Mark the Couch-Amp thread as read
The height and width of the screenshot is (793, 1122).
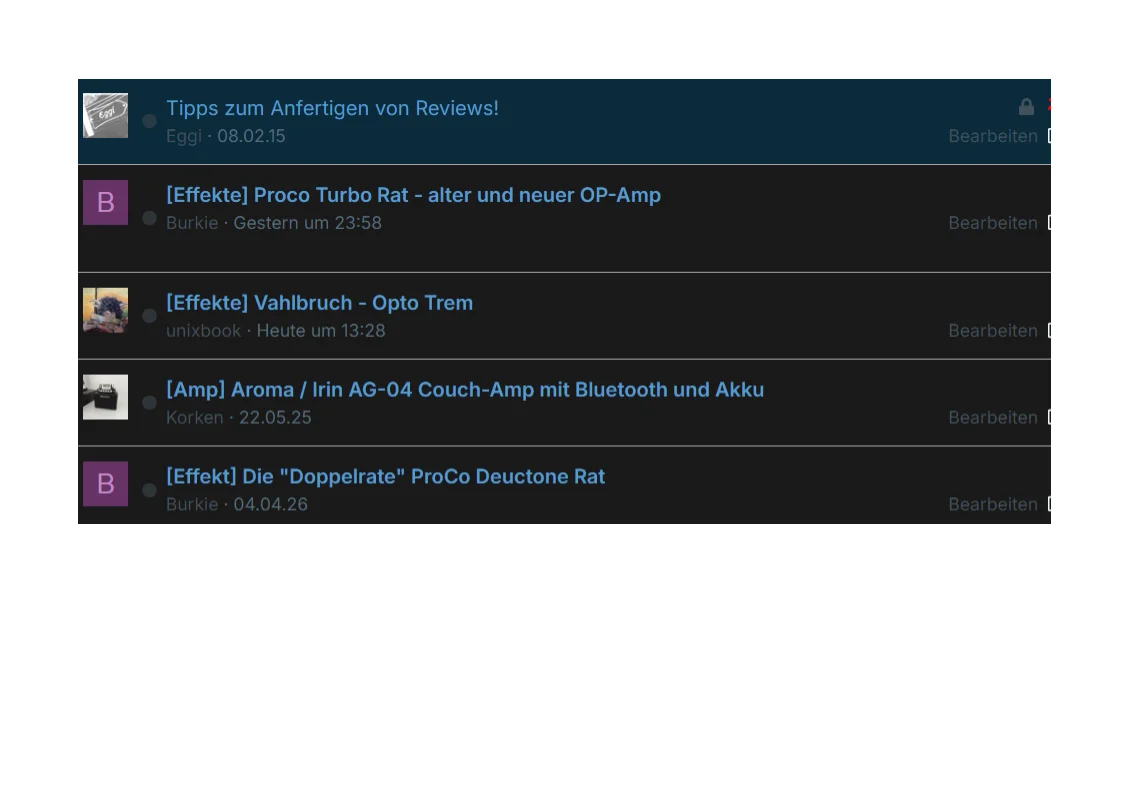pos(149,402)
